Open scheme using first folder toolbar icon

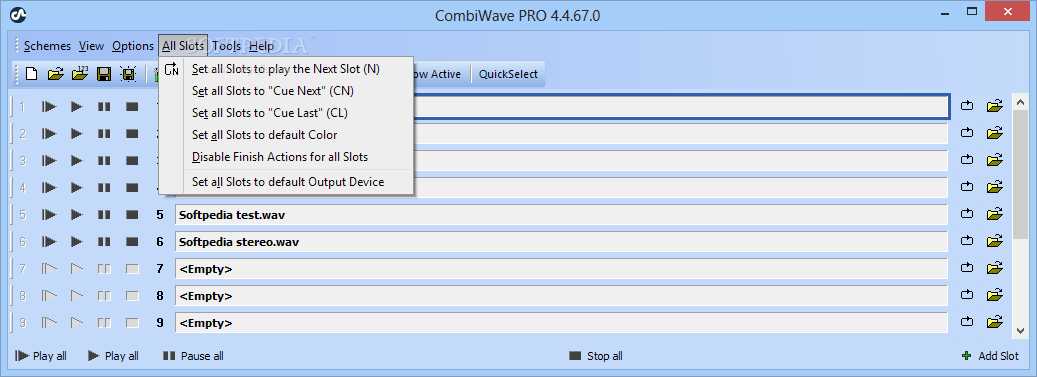click(56, 74)
